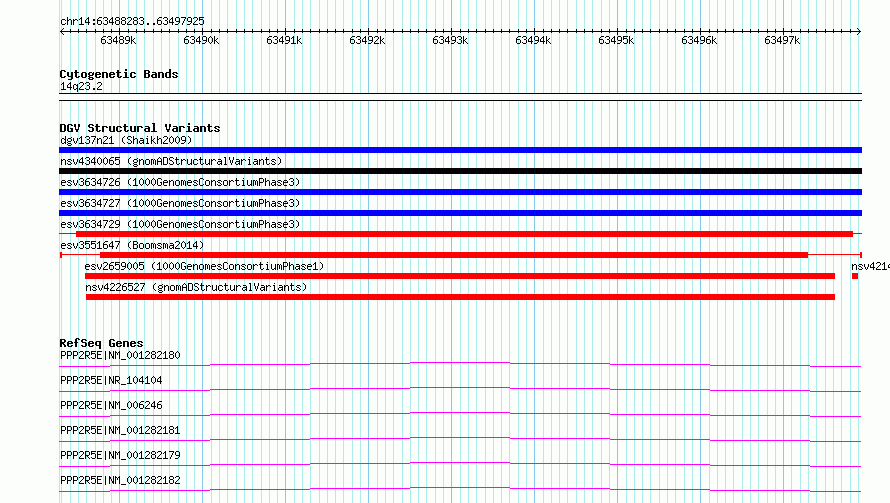Image resolution: width=890 pixels, height=503 pixels.
Task: Click the small red nsv421 variant block
Action: point(855,276)
